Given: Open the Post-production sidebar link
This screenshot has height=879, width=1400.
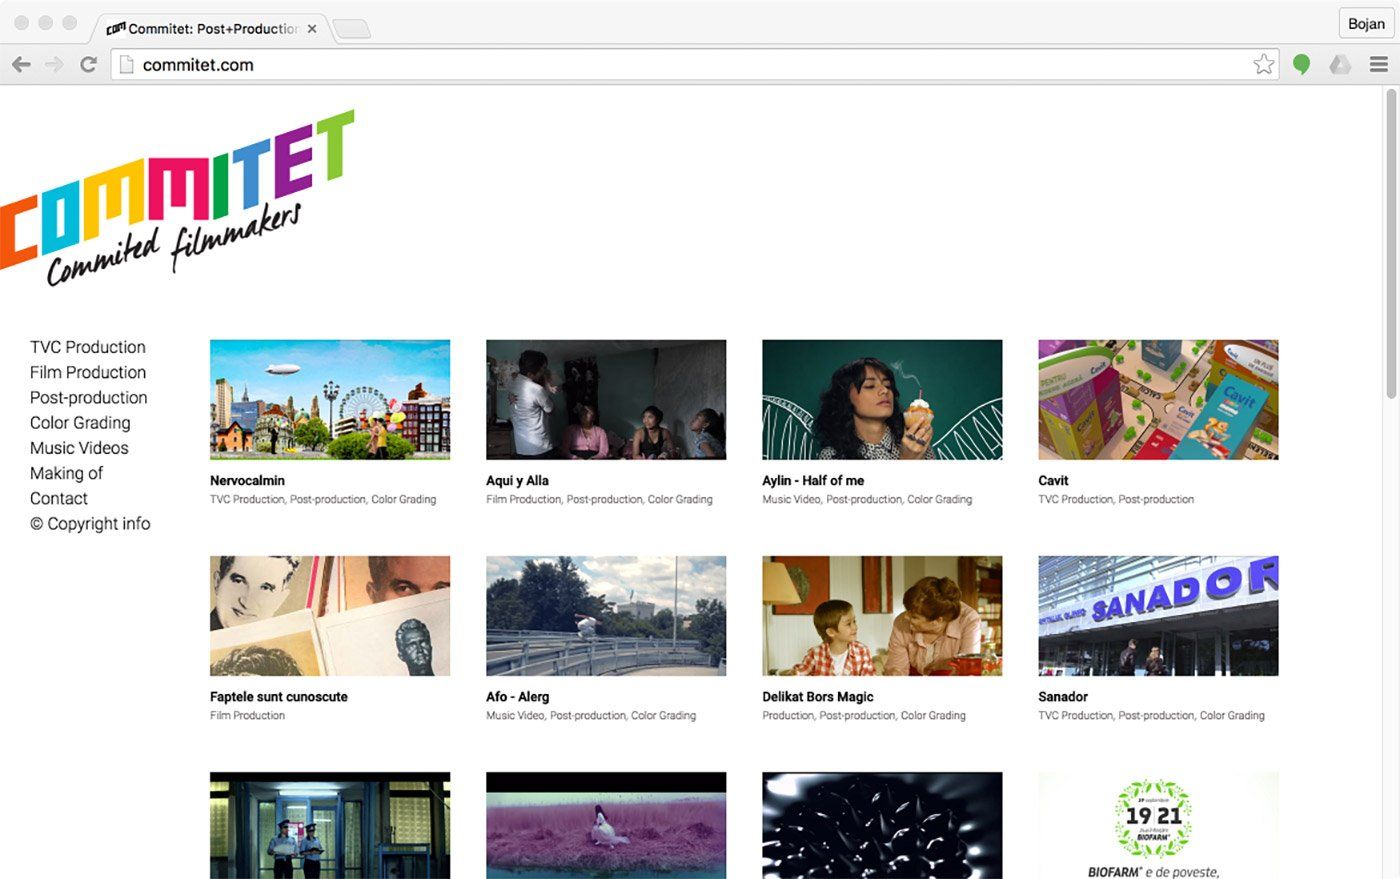Looking at the screenshot, I should (x=89, y=397).
